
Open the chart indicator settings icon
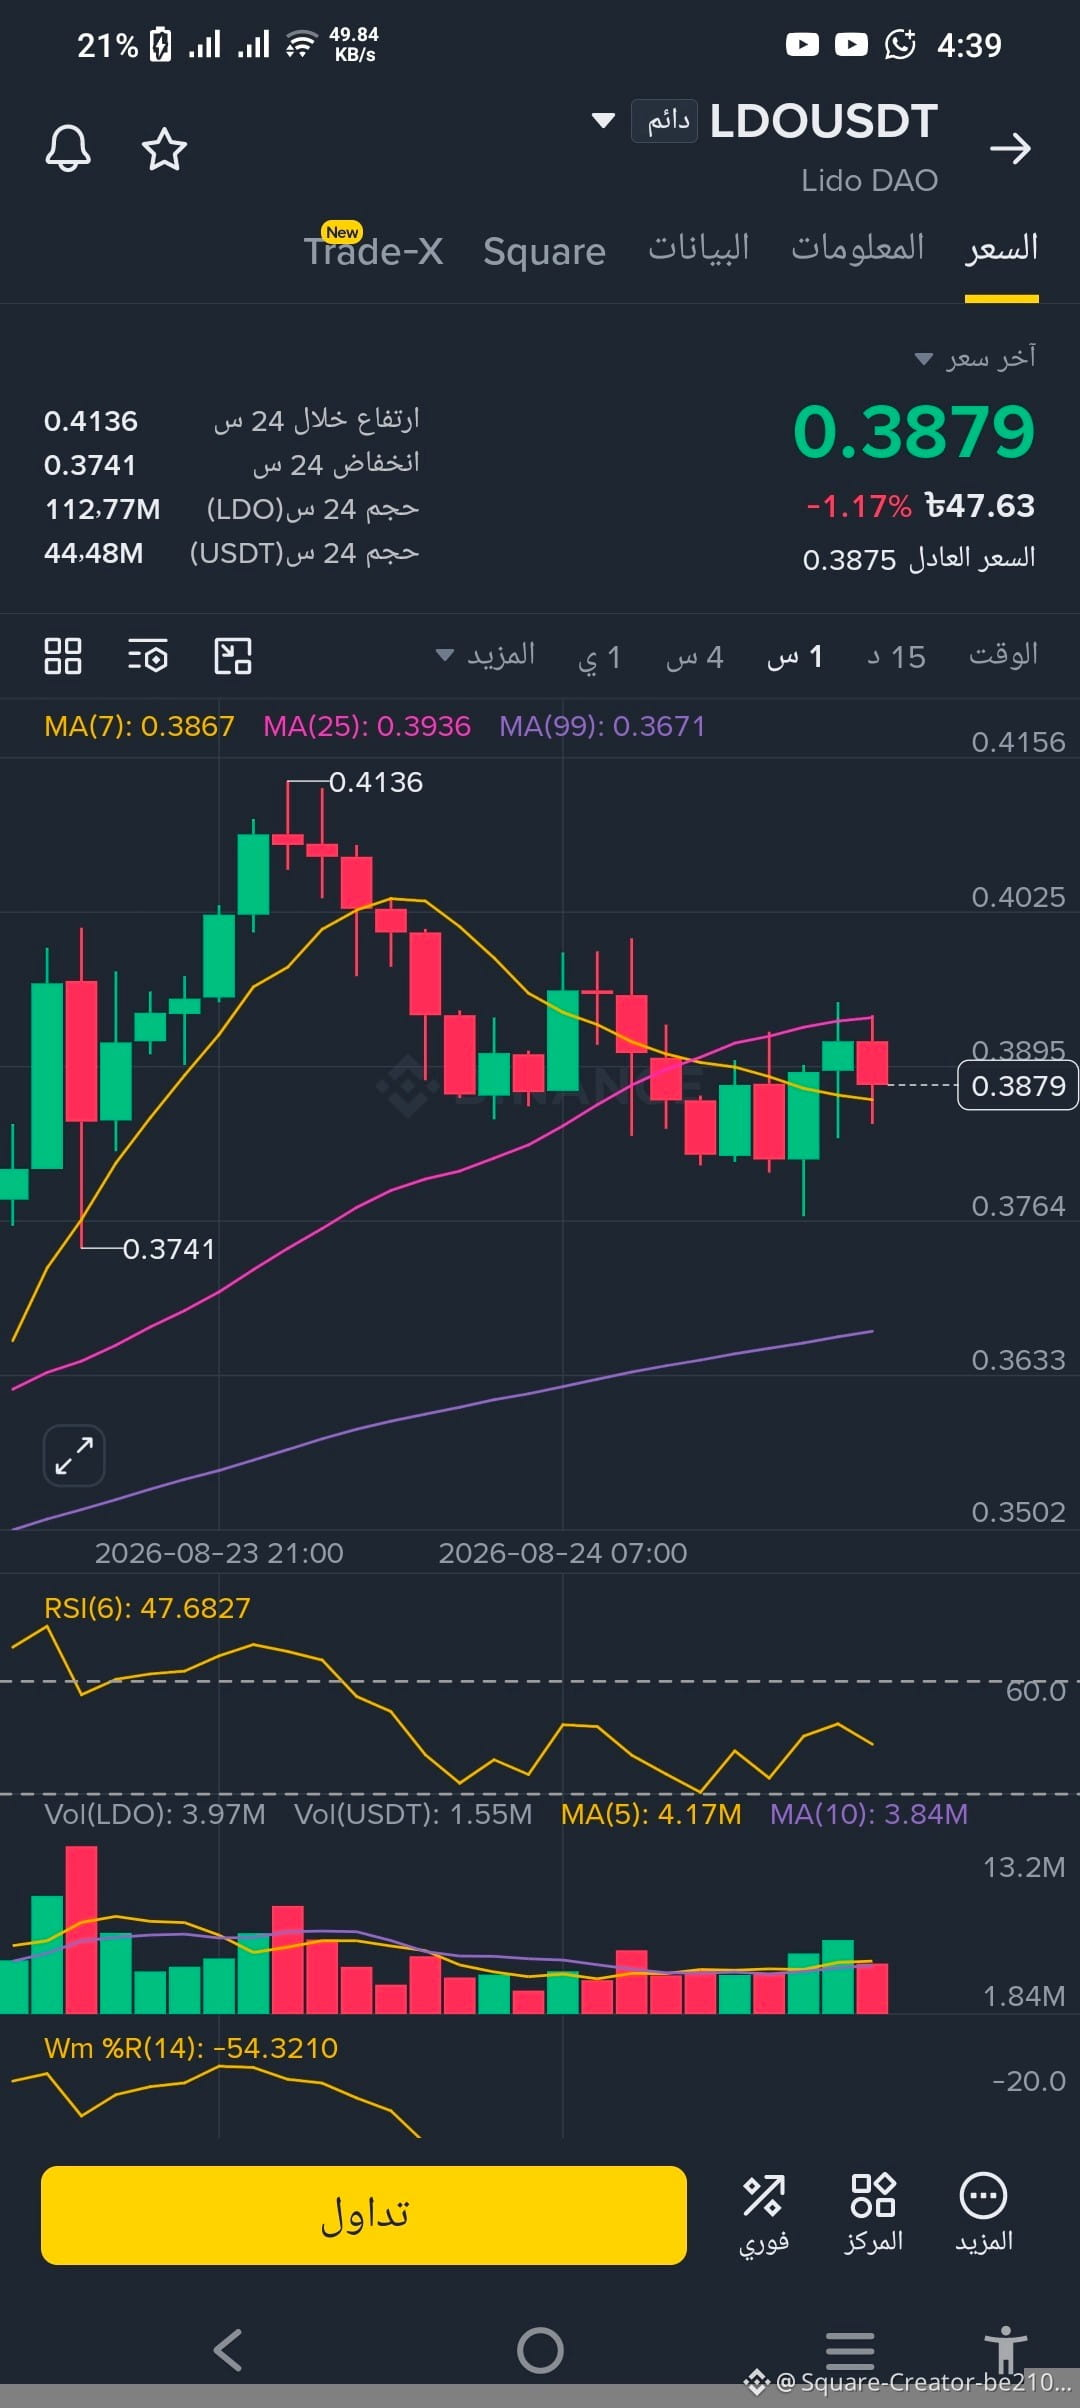[x=148, y=656]
